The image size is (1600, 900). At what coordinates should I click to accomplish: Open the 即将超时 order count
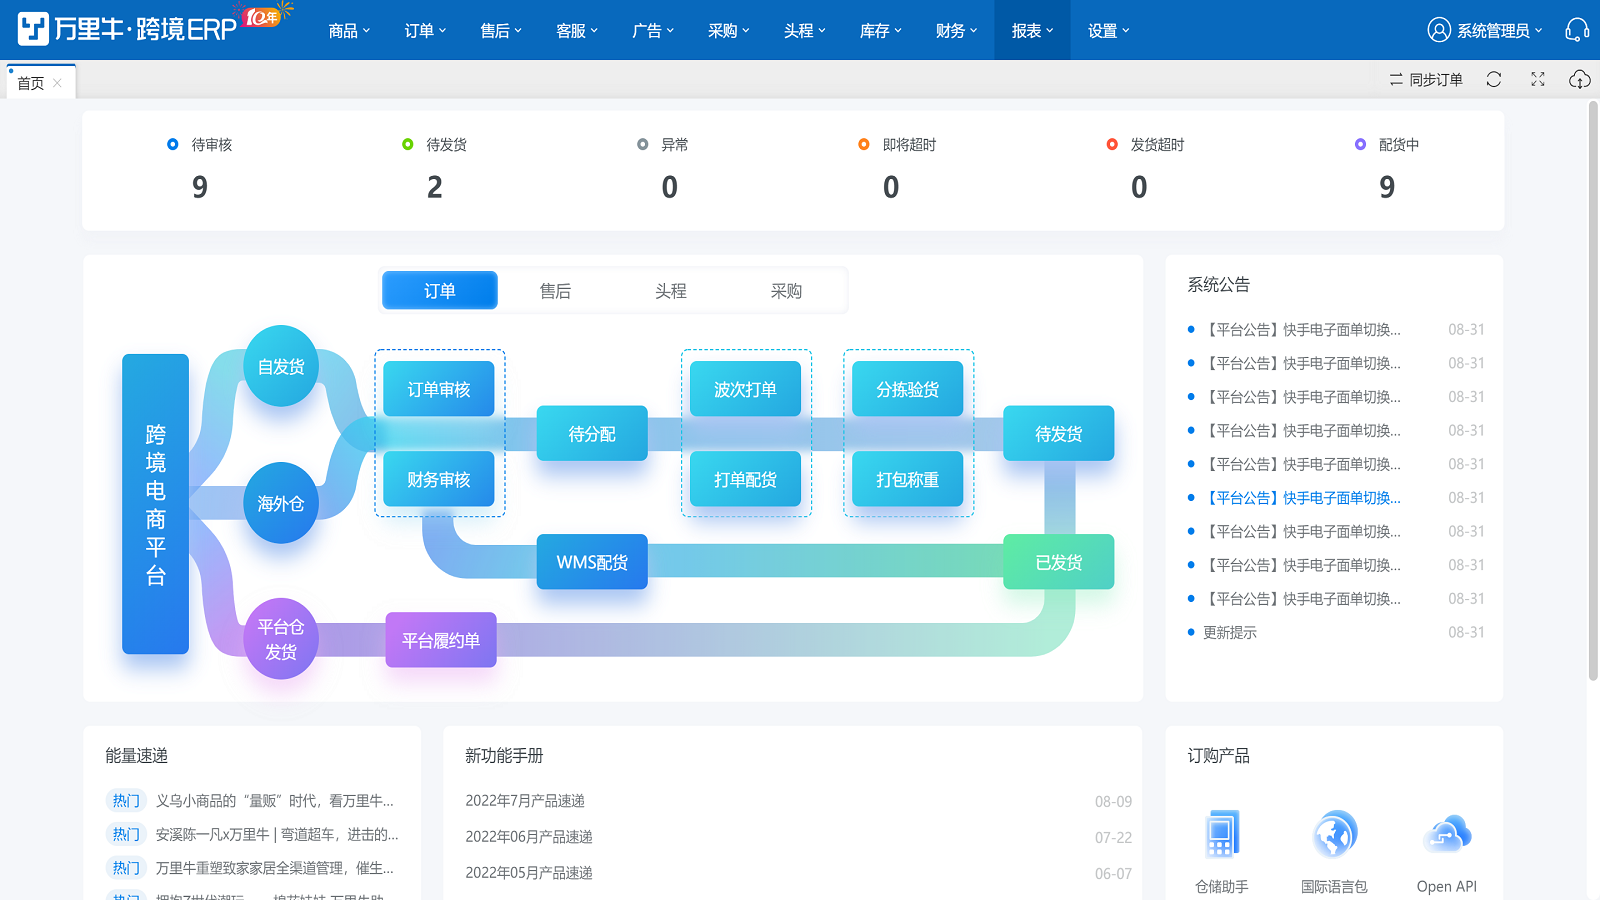pyautogui.click(x=891, y=187)
